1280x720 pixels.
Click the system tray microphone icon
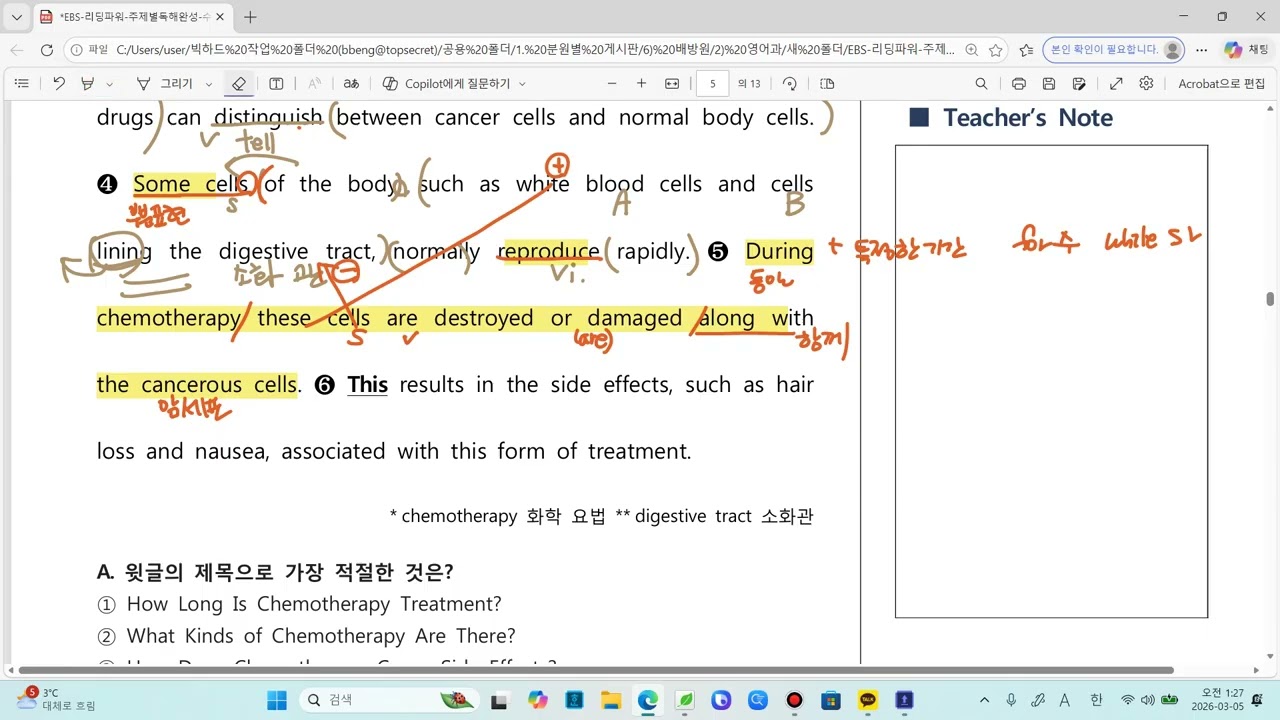pyautogui.click(x=1011, y=700)
